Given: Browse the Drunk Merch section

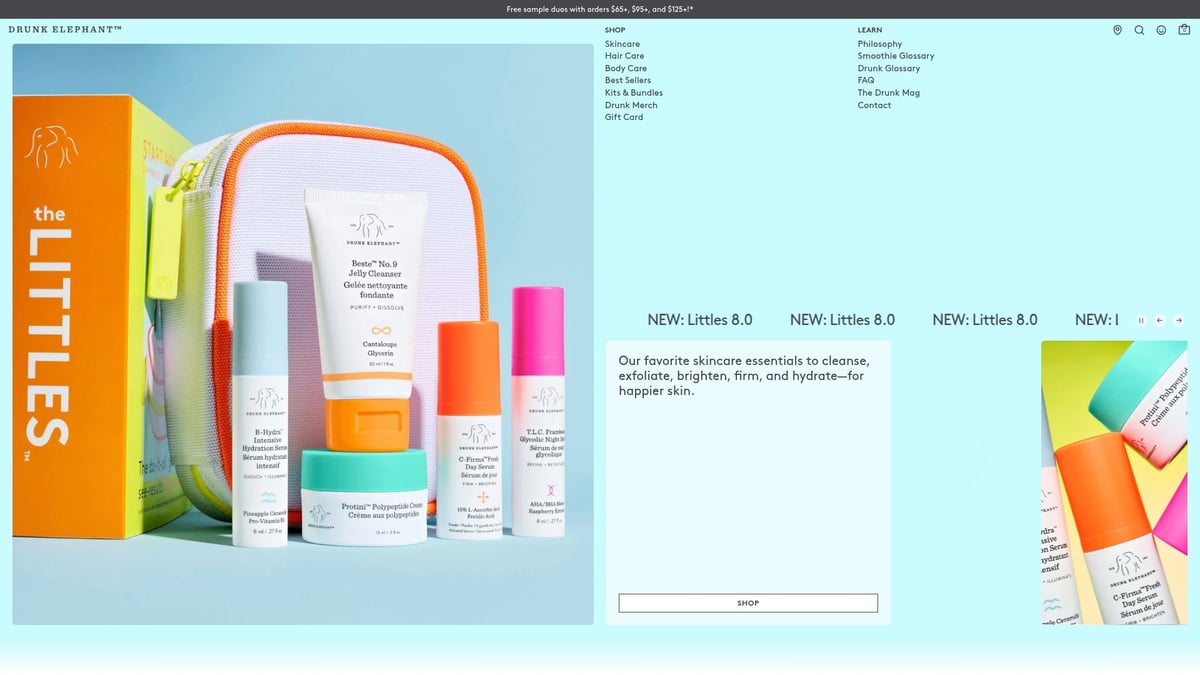Looking at the screenshot, I should (x=631, y=104).
